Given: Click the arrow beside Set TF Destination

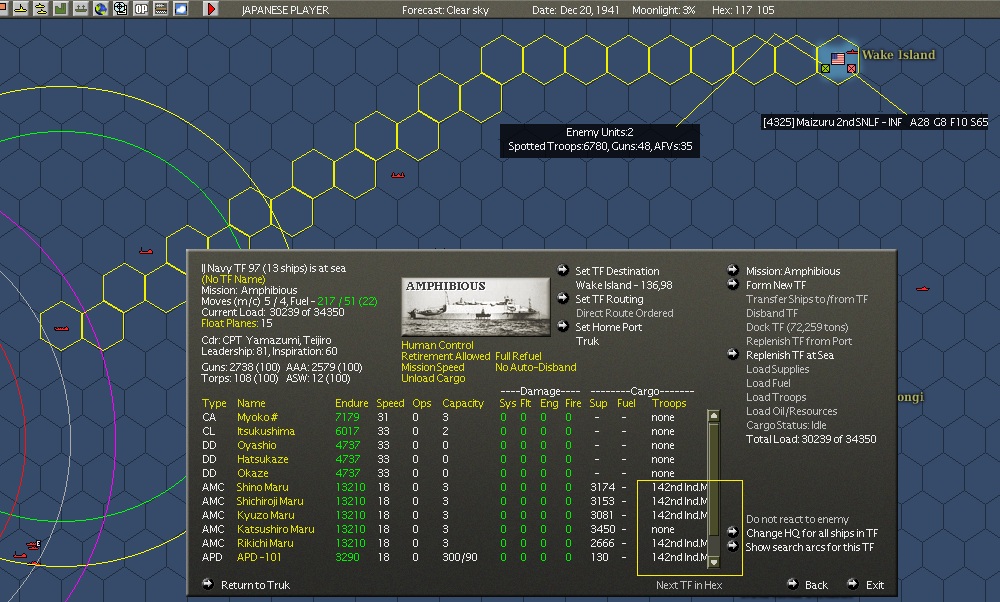Looking at the screenshot, I should point(562,270).
